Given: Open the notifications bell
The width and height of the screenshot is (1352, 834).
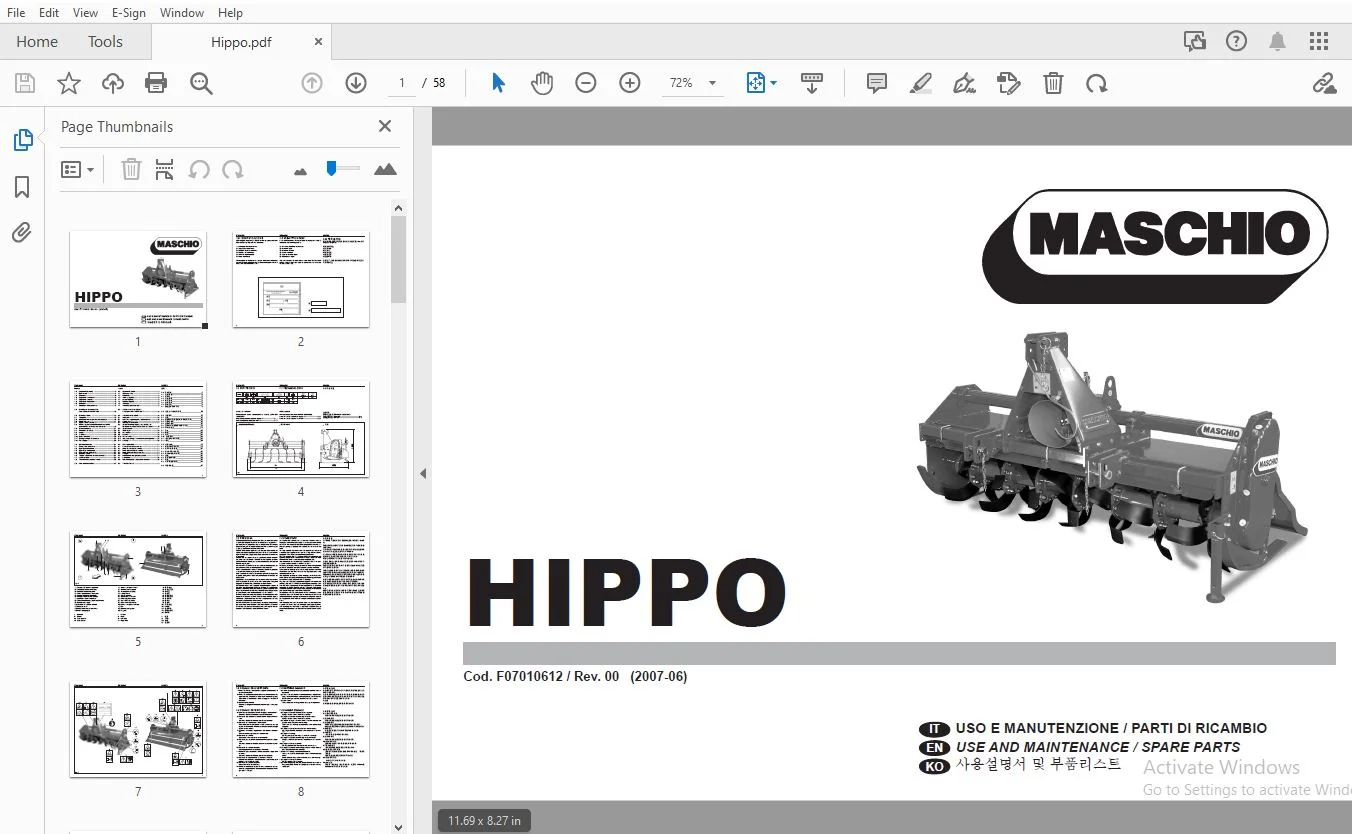Looking at the screenshot, I should [1277, 41].
